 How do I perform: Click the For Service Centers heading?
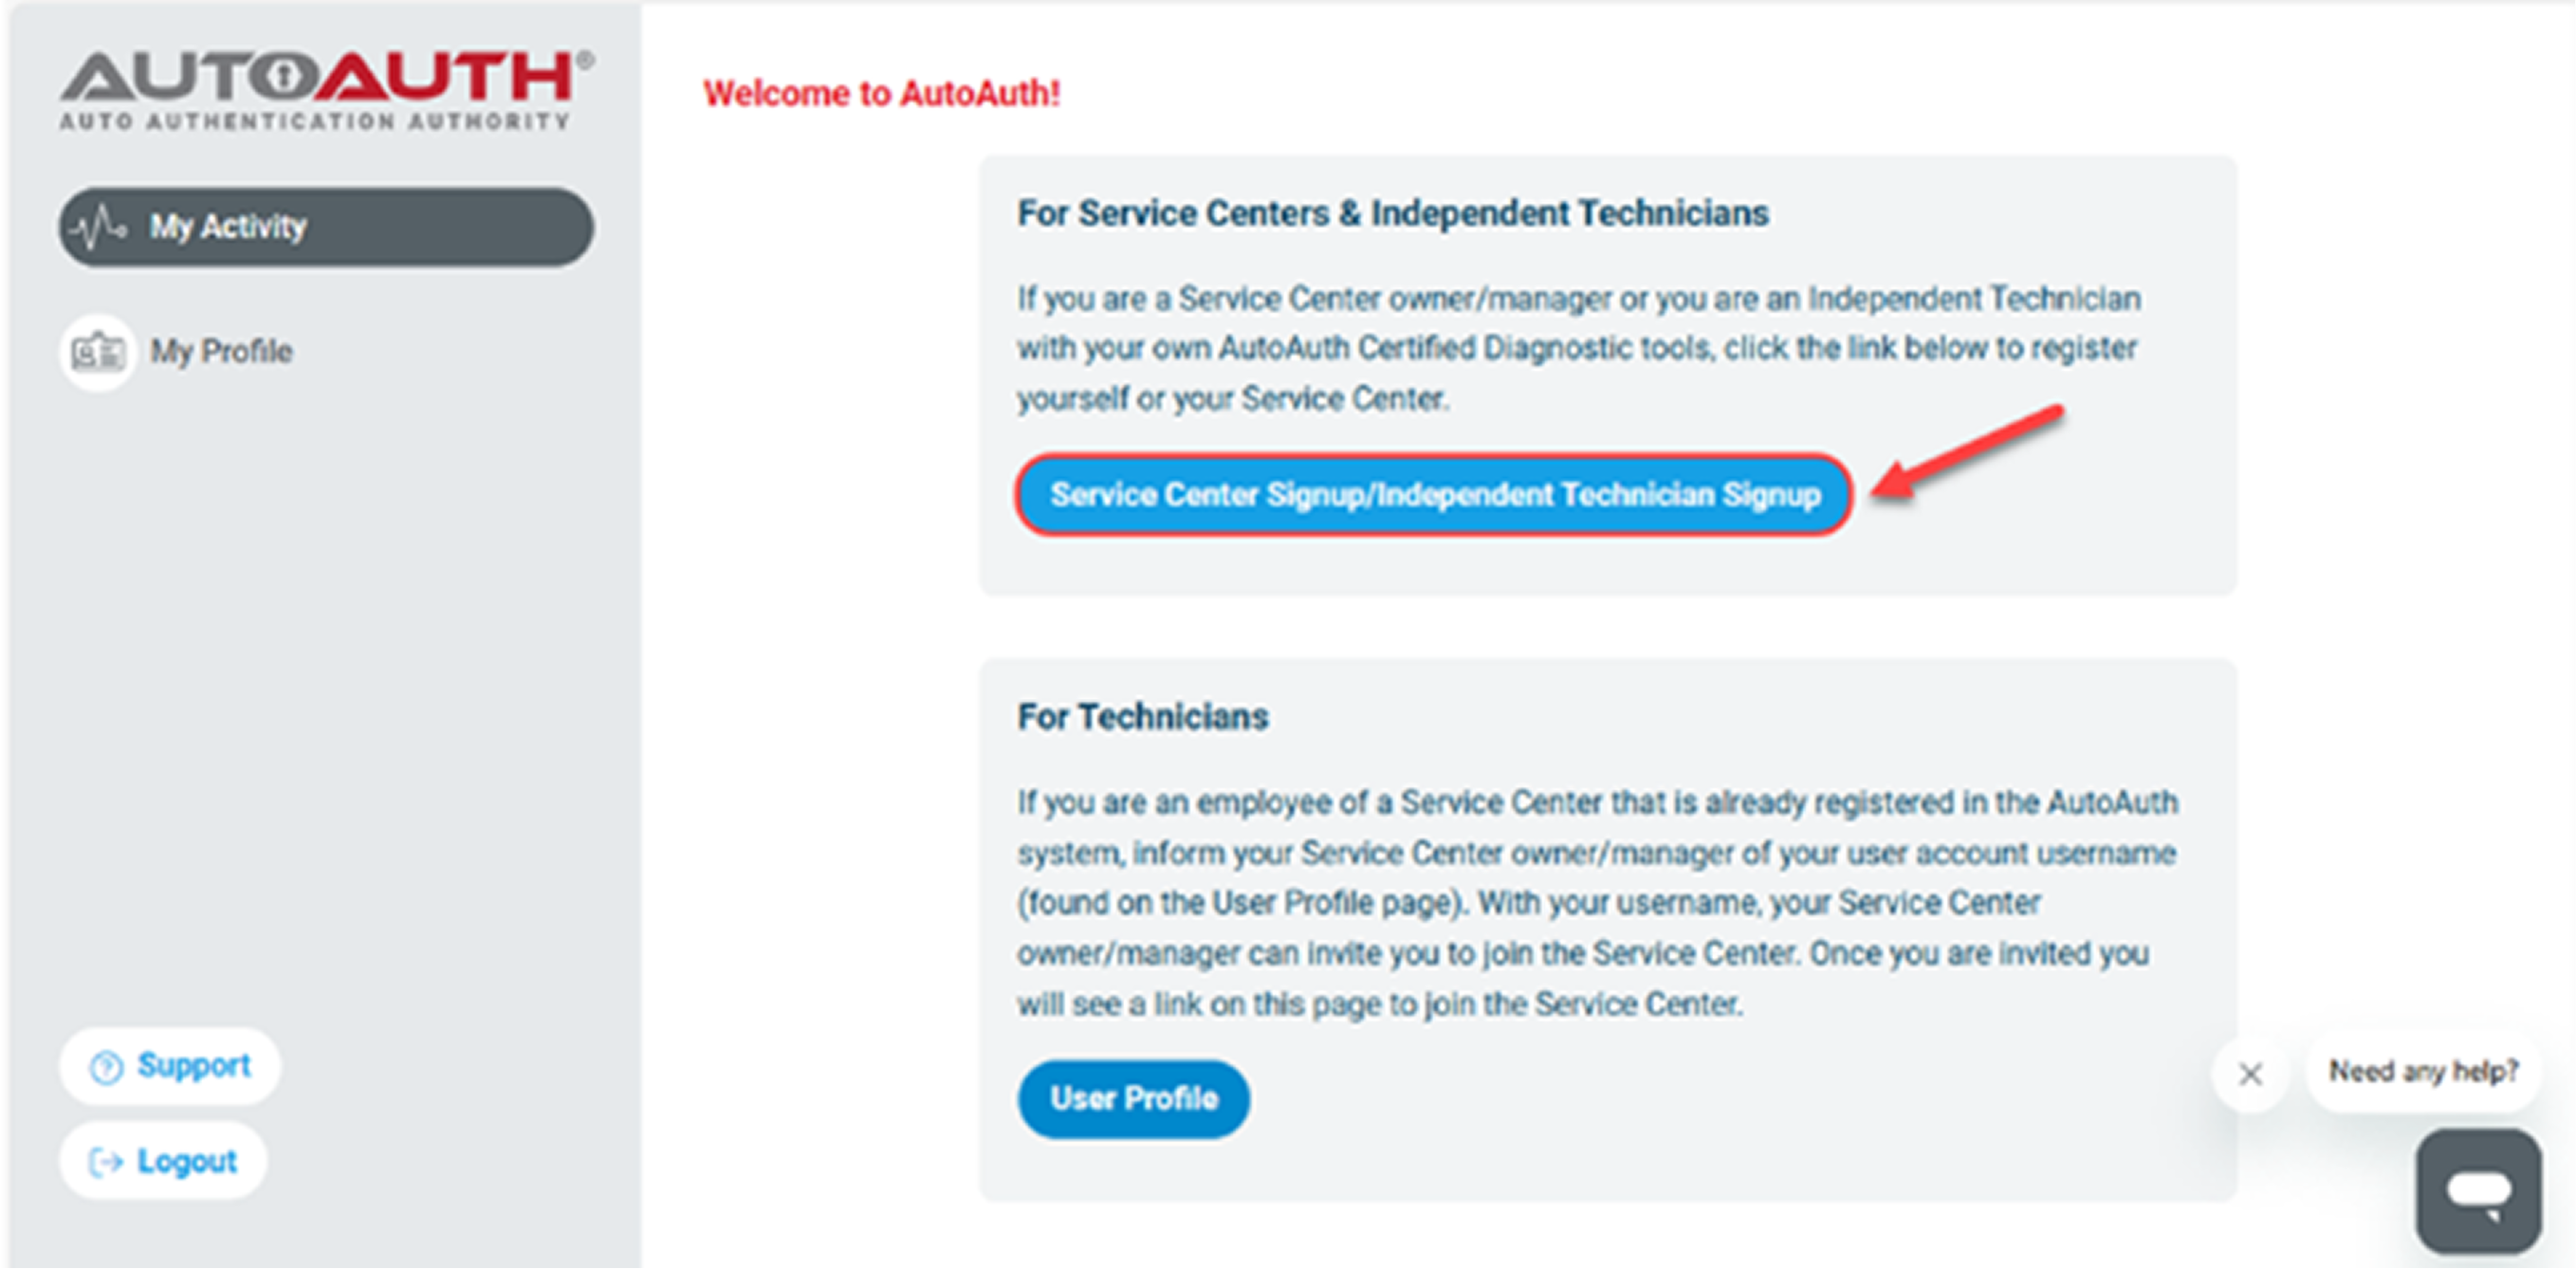tap(1392, 212)
